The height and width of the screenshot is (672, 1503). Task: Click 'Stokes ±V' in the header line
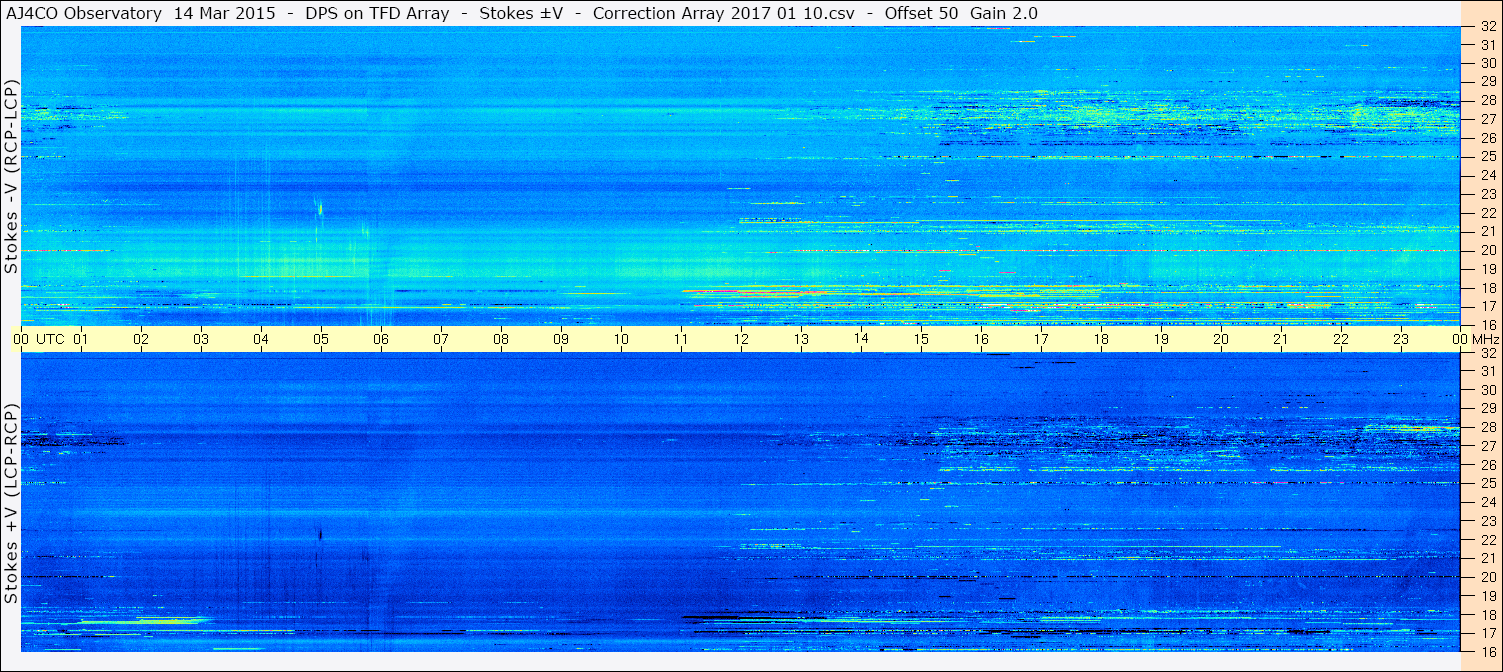tap(521, 13)
